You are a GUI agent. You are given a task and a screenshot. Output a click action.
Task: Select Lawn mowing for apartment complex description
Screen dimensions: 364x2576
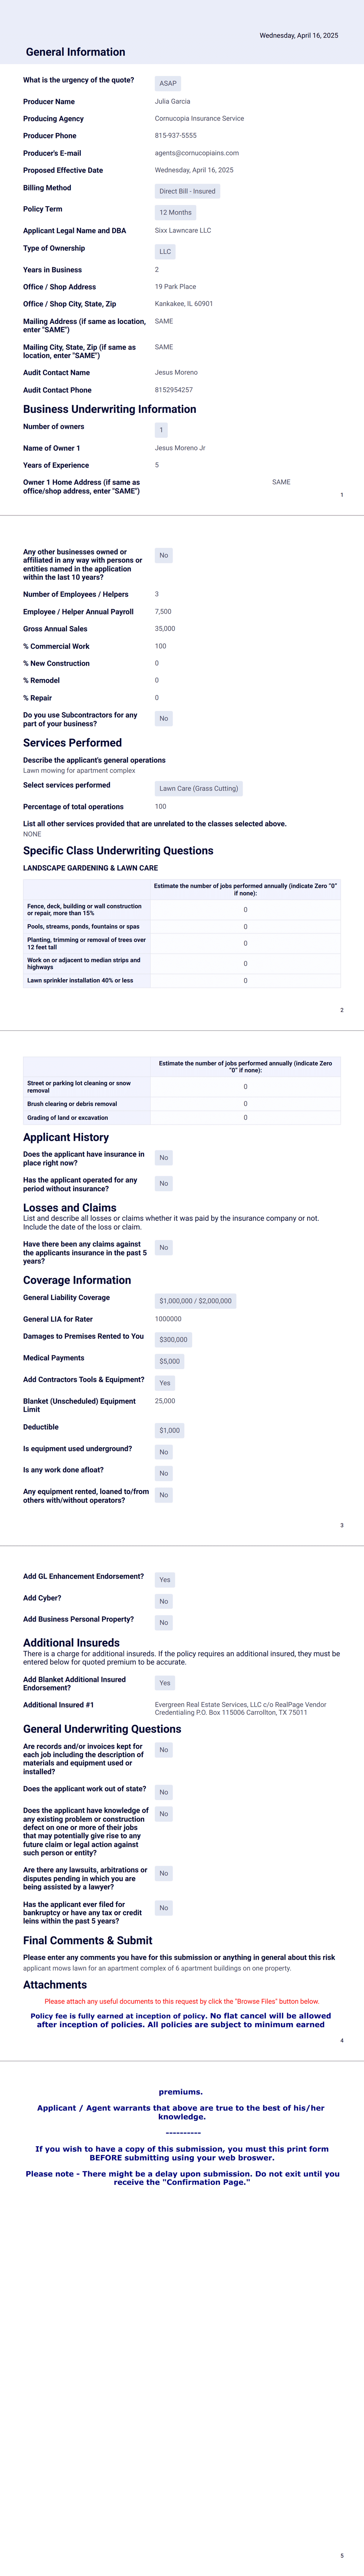point(79,771)
